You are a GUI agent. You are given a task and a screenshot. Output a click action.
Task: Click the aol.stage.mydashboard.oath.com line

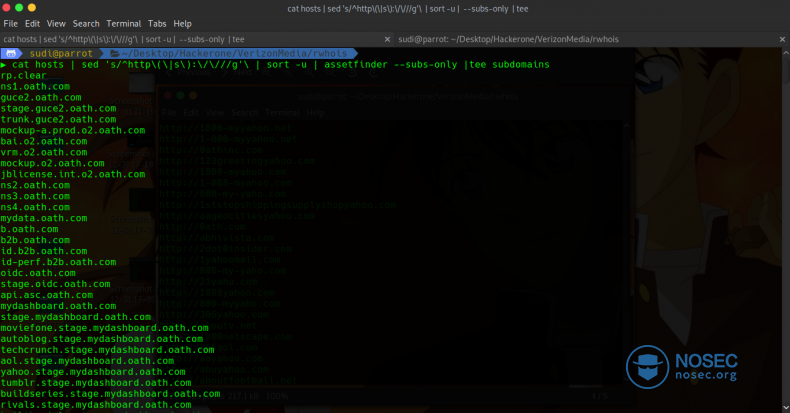(x=87, y=361)
